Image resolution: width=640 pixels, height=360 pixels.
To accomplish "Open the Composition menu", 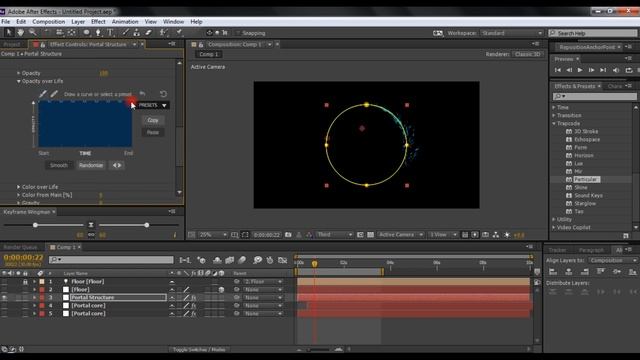I will 49,22.
